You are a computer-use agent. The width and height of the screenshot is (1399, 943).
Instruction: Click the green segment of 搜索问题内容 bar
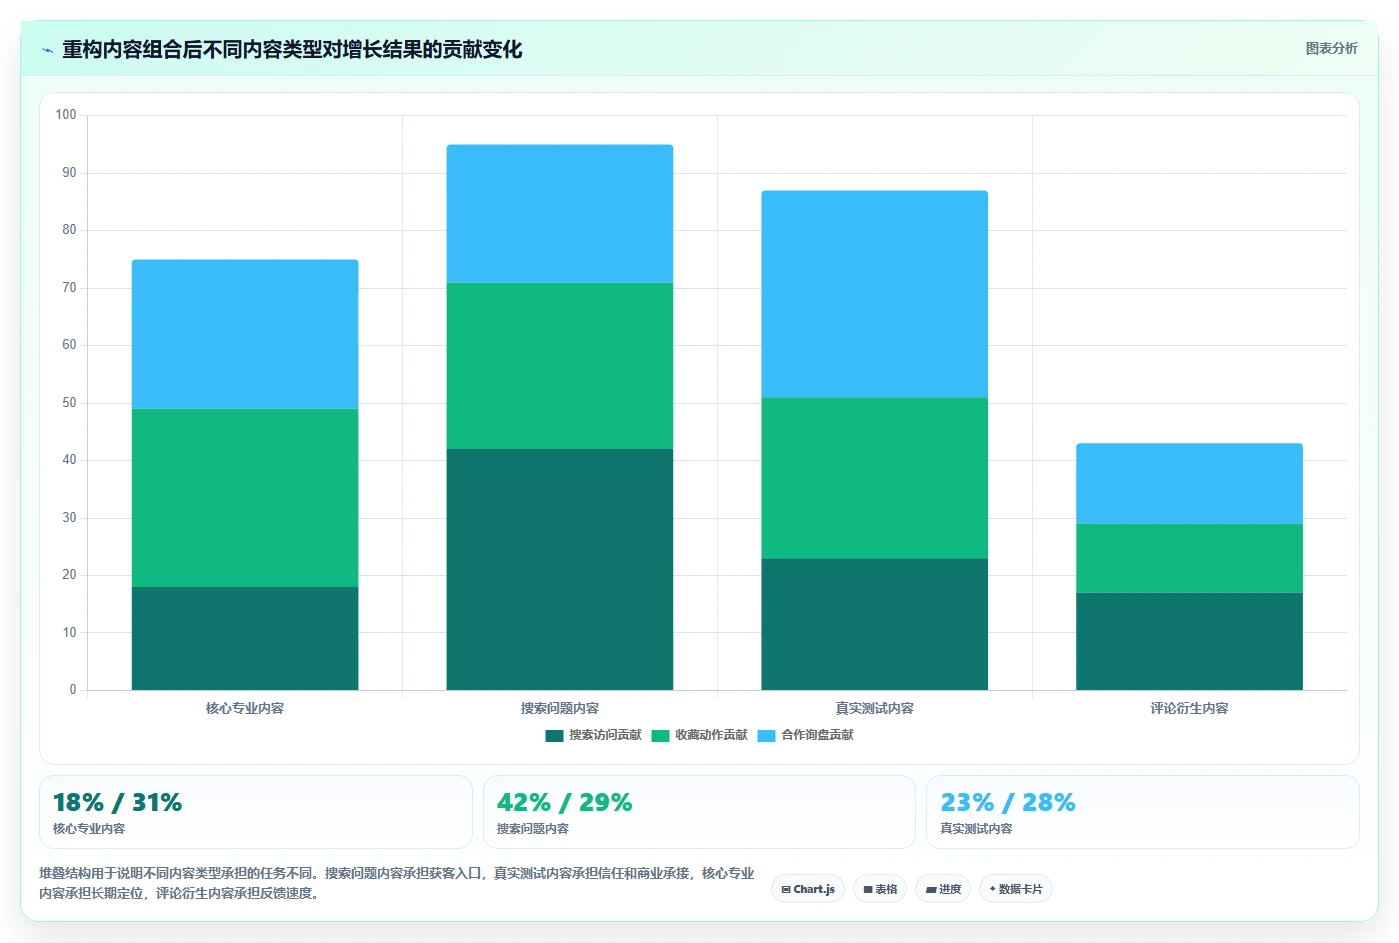click(560, 366)
